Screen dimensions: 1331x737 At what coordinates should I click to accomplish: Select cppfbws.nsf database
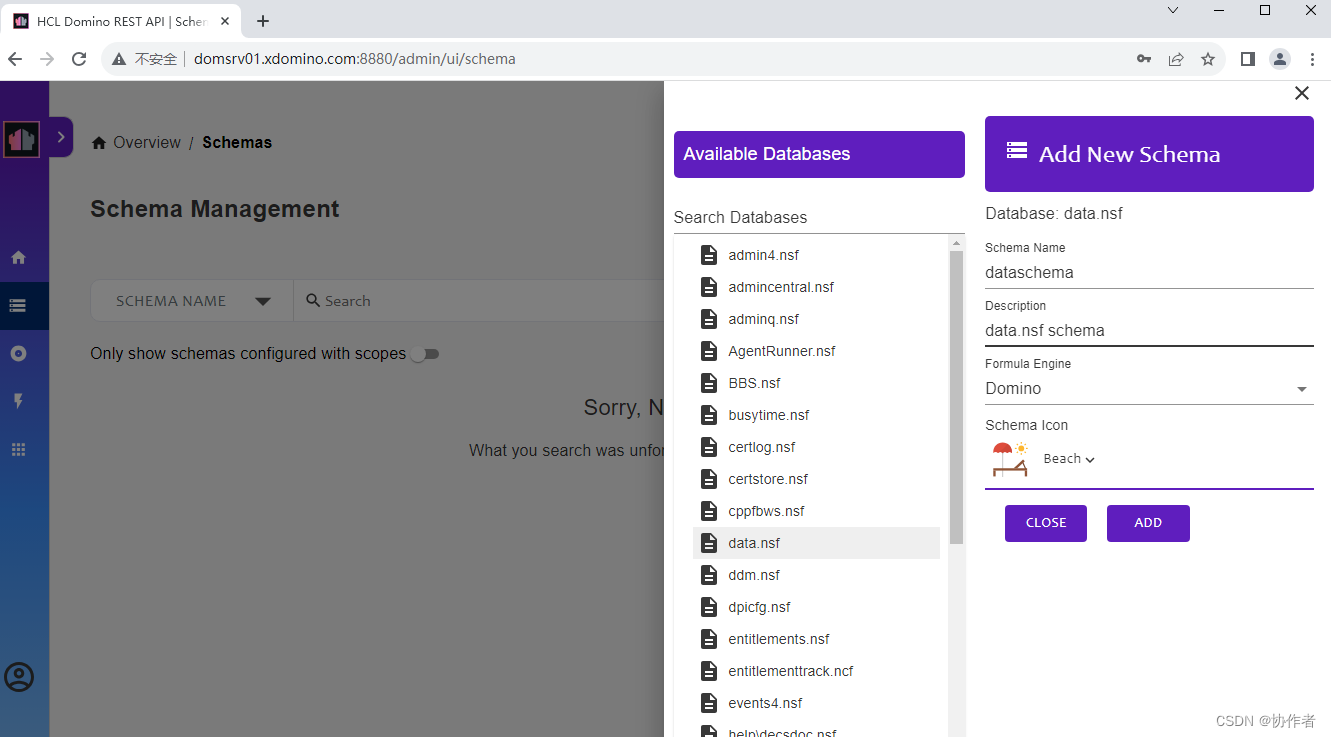point(816,511)
